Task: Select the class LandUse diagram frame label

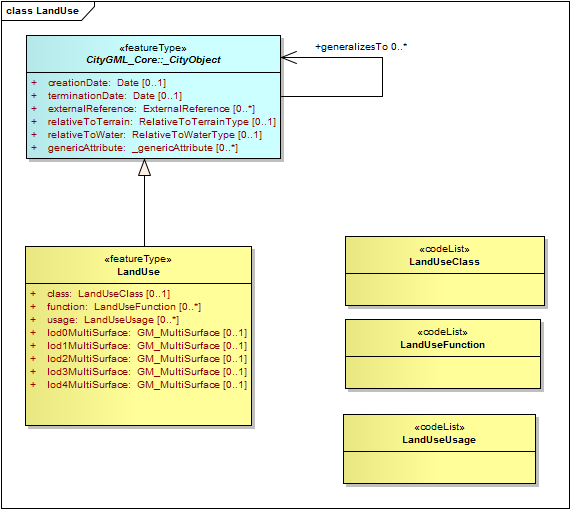Action: tap(43, 11)
